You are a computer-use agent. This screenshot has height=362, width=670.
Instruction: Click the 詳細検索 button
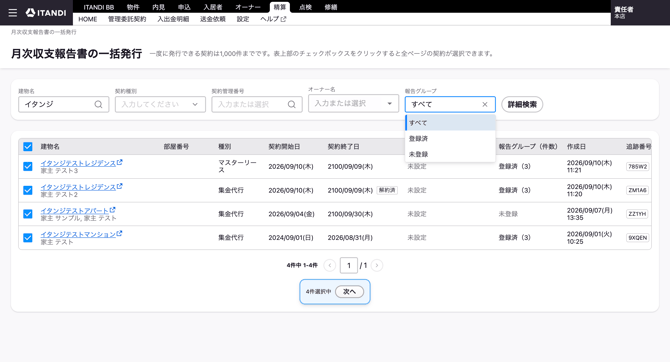click(x=522, y=104)
